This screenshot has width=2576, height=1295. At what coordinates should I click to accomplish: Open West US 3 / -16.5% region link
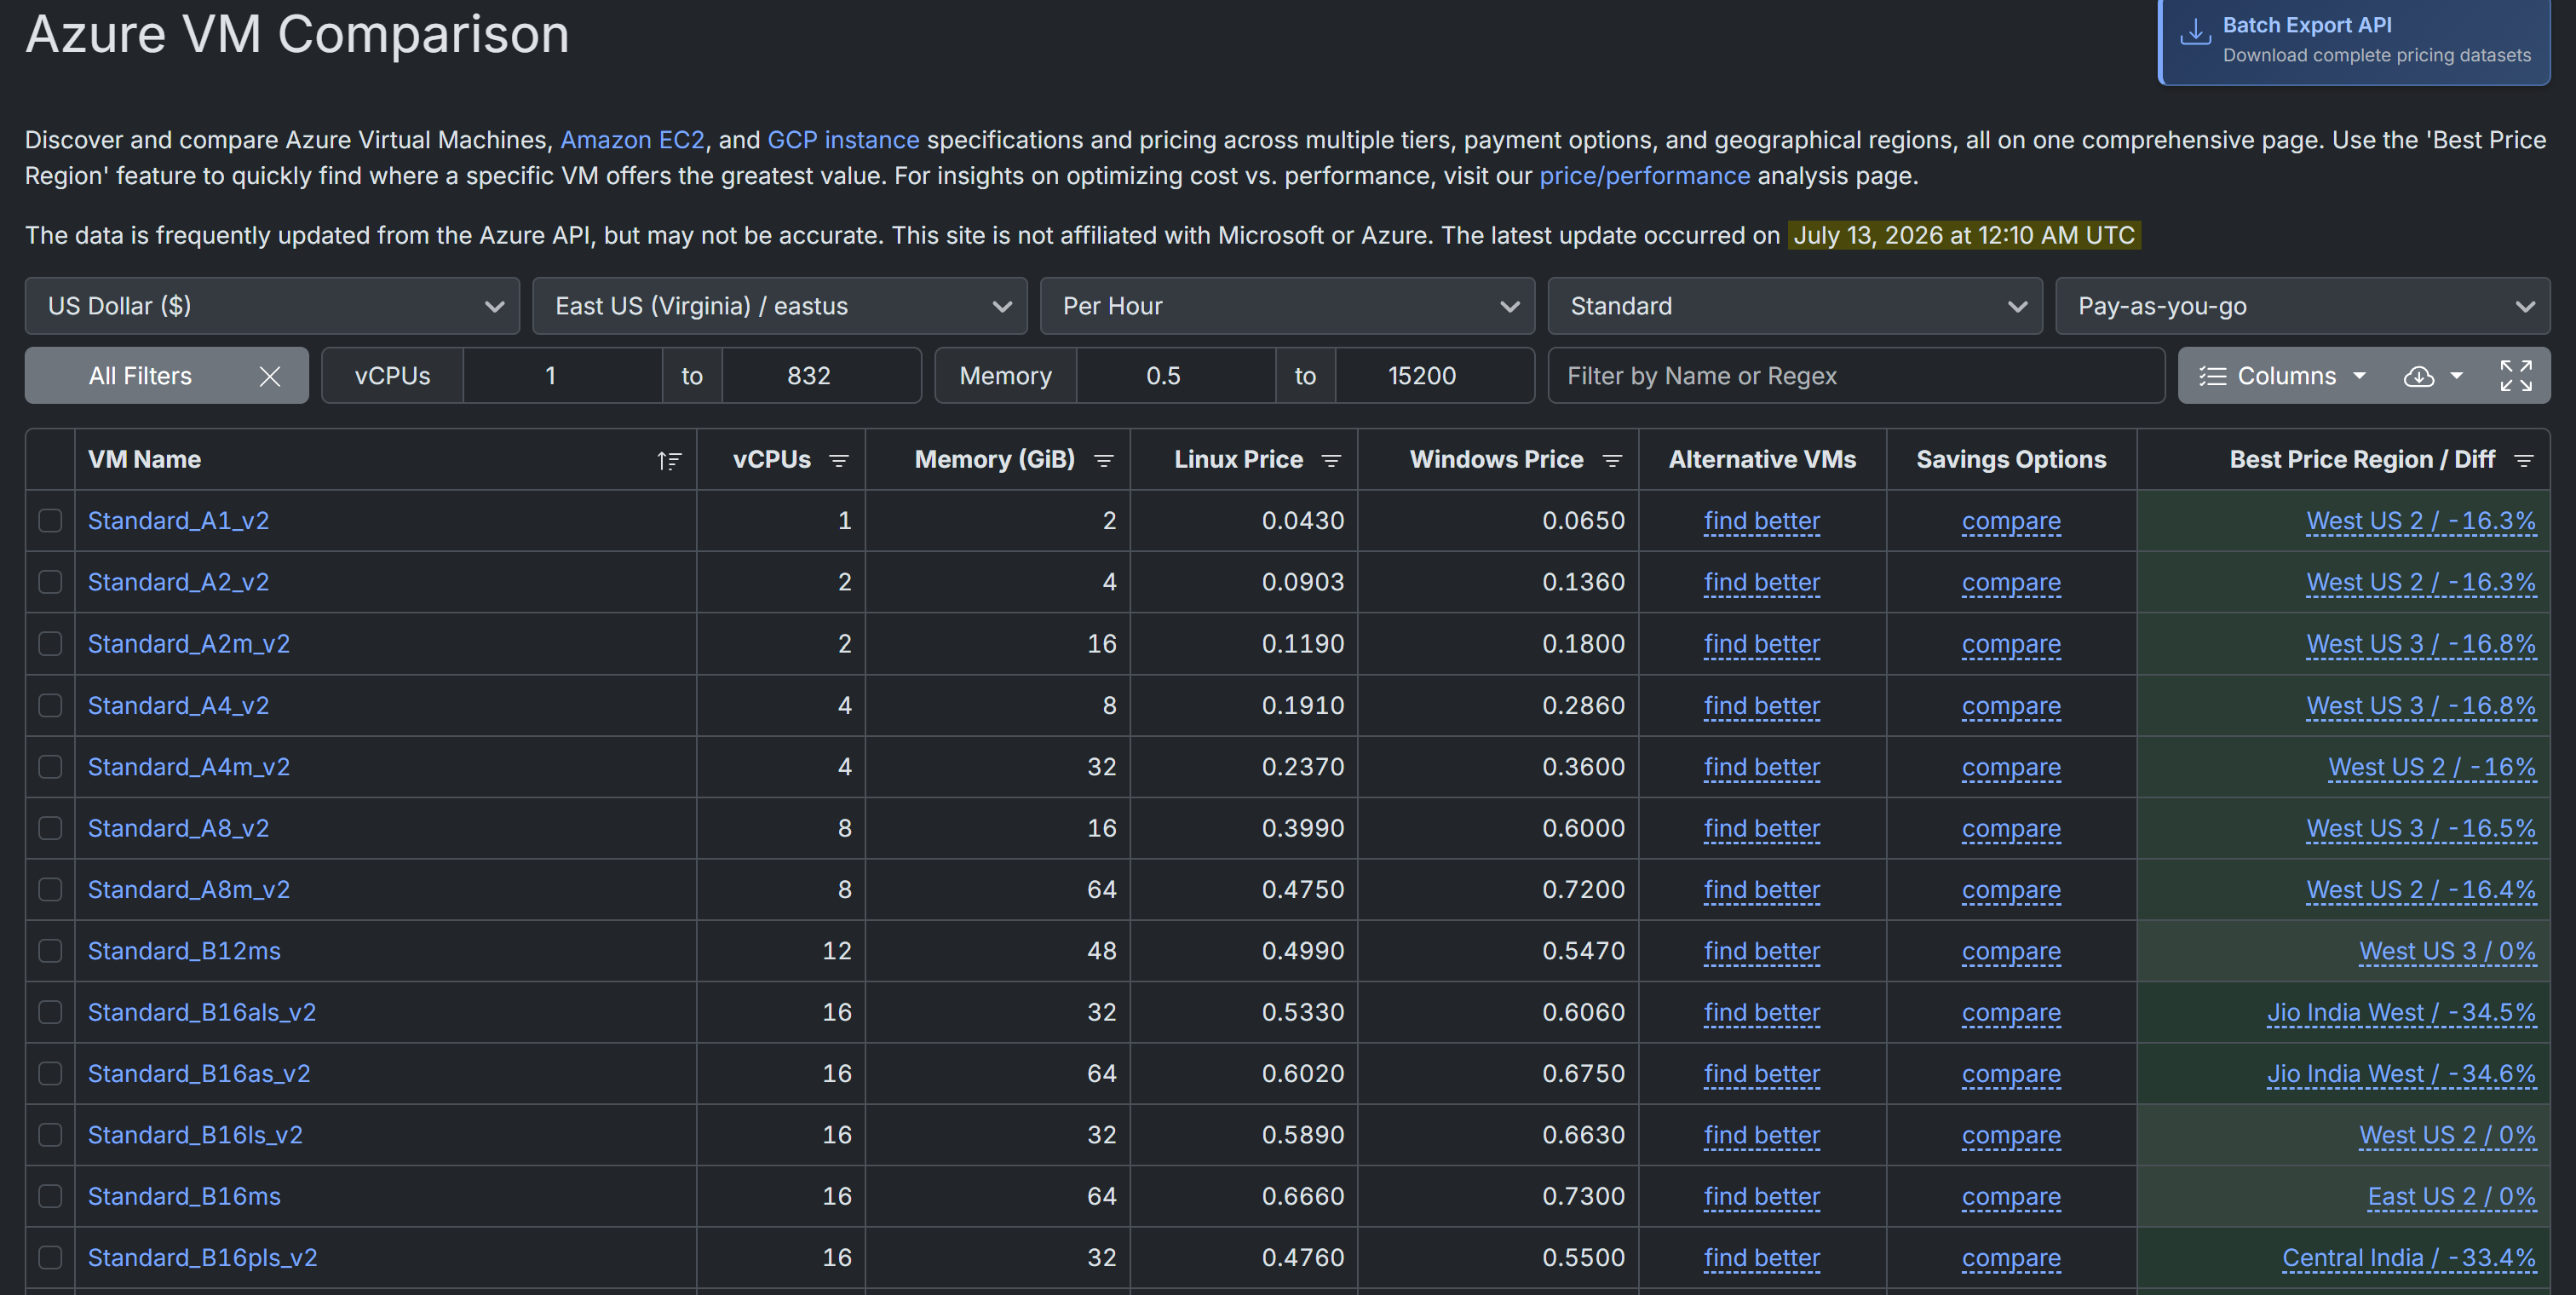pos(2421,828)
